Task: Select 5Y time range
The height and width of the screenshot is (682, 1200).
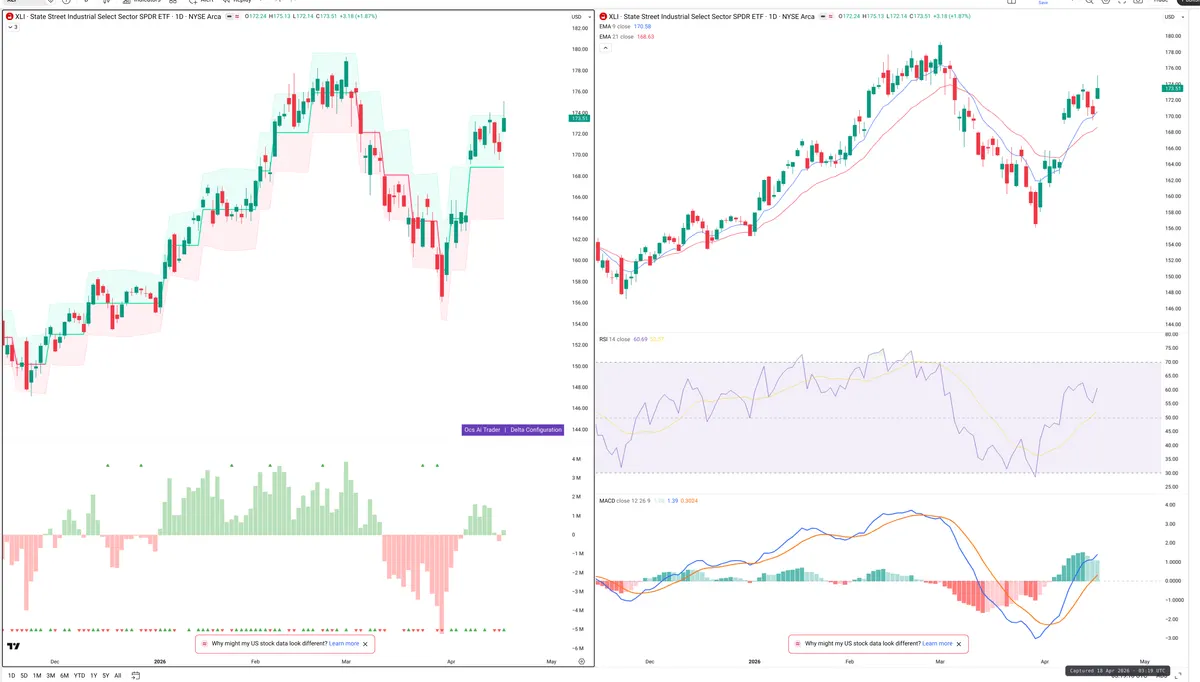Action: pyautogui.click(x=106, y=676)
